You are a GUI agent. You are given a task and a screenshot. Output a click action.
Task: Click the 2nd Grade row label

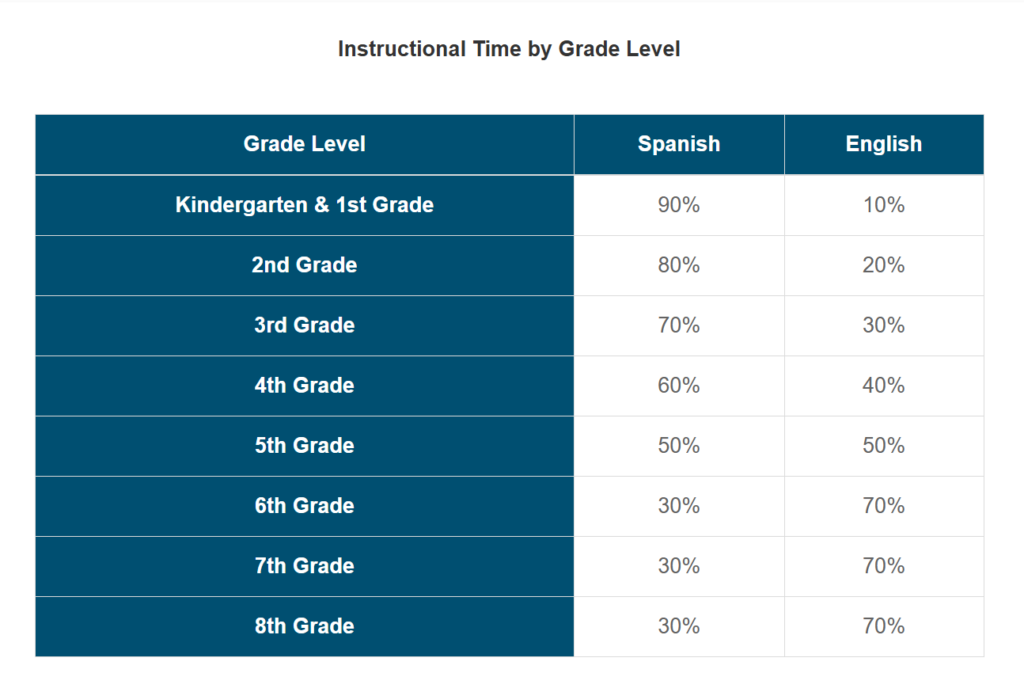coord(304,265)
